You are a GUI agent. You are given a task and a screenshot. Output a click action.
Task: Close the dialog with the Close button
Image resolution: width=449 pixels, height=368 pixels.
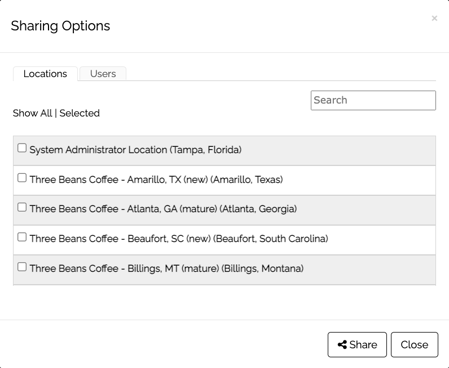[x=414, y=345]
